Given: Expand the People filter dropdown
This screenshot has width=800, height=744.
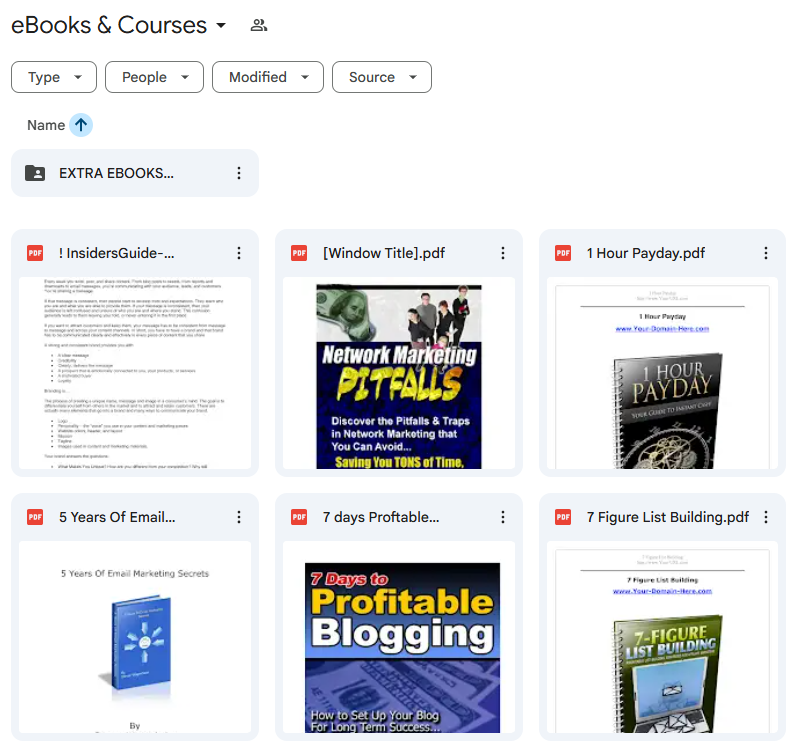Looking at the screenshot, I should pyautogui.click(x=155, y=77).
